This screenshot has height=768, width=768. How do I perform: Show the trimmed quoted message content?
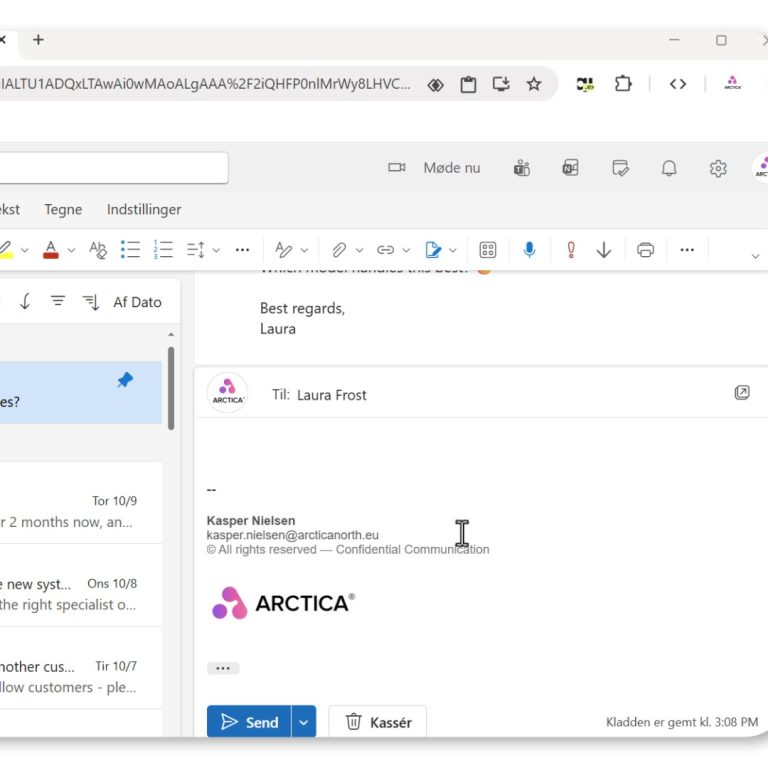point(223,668)
